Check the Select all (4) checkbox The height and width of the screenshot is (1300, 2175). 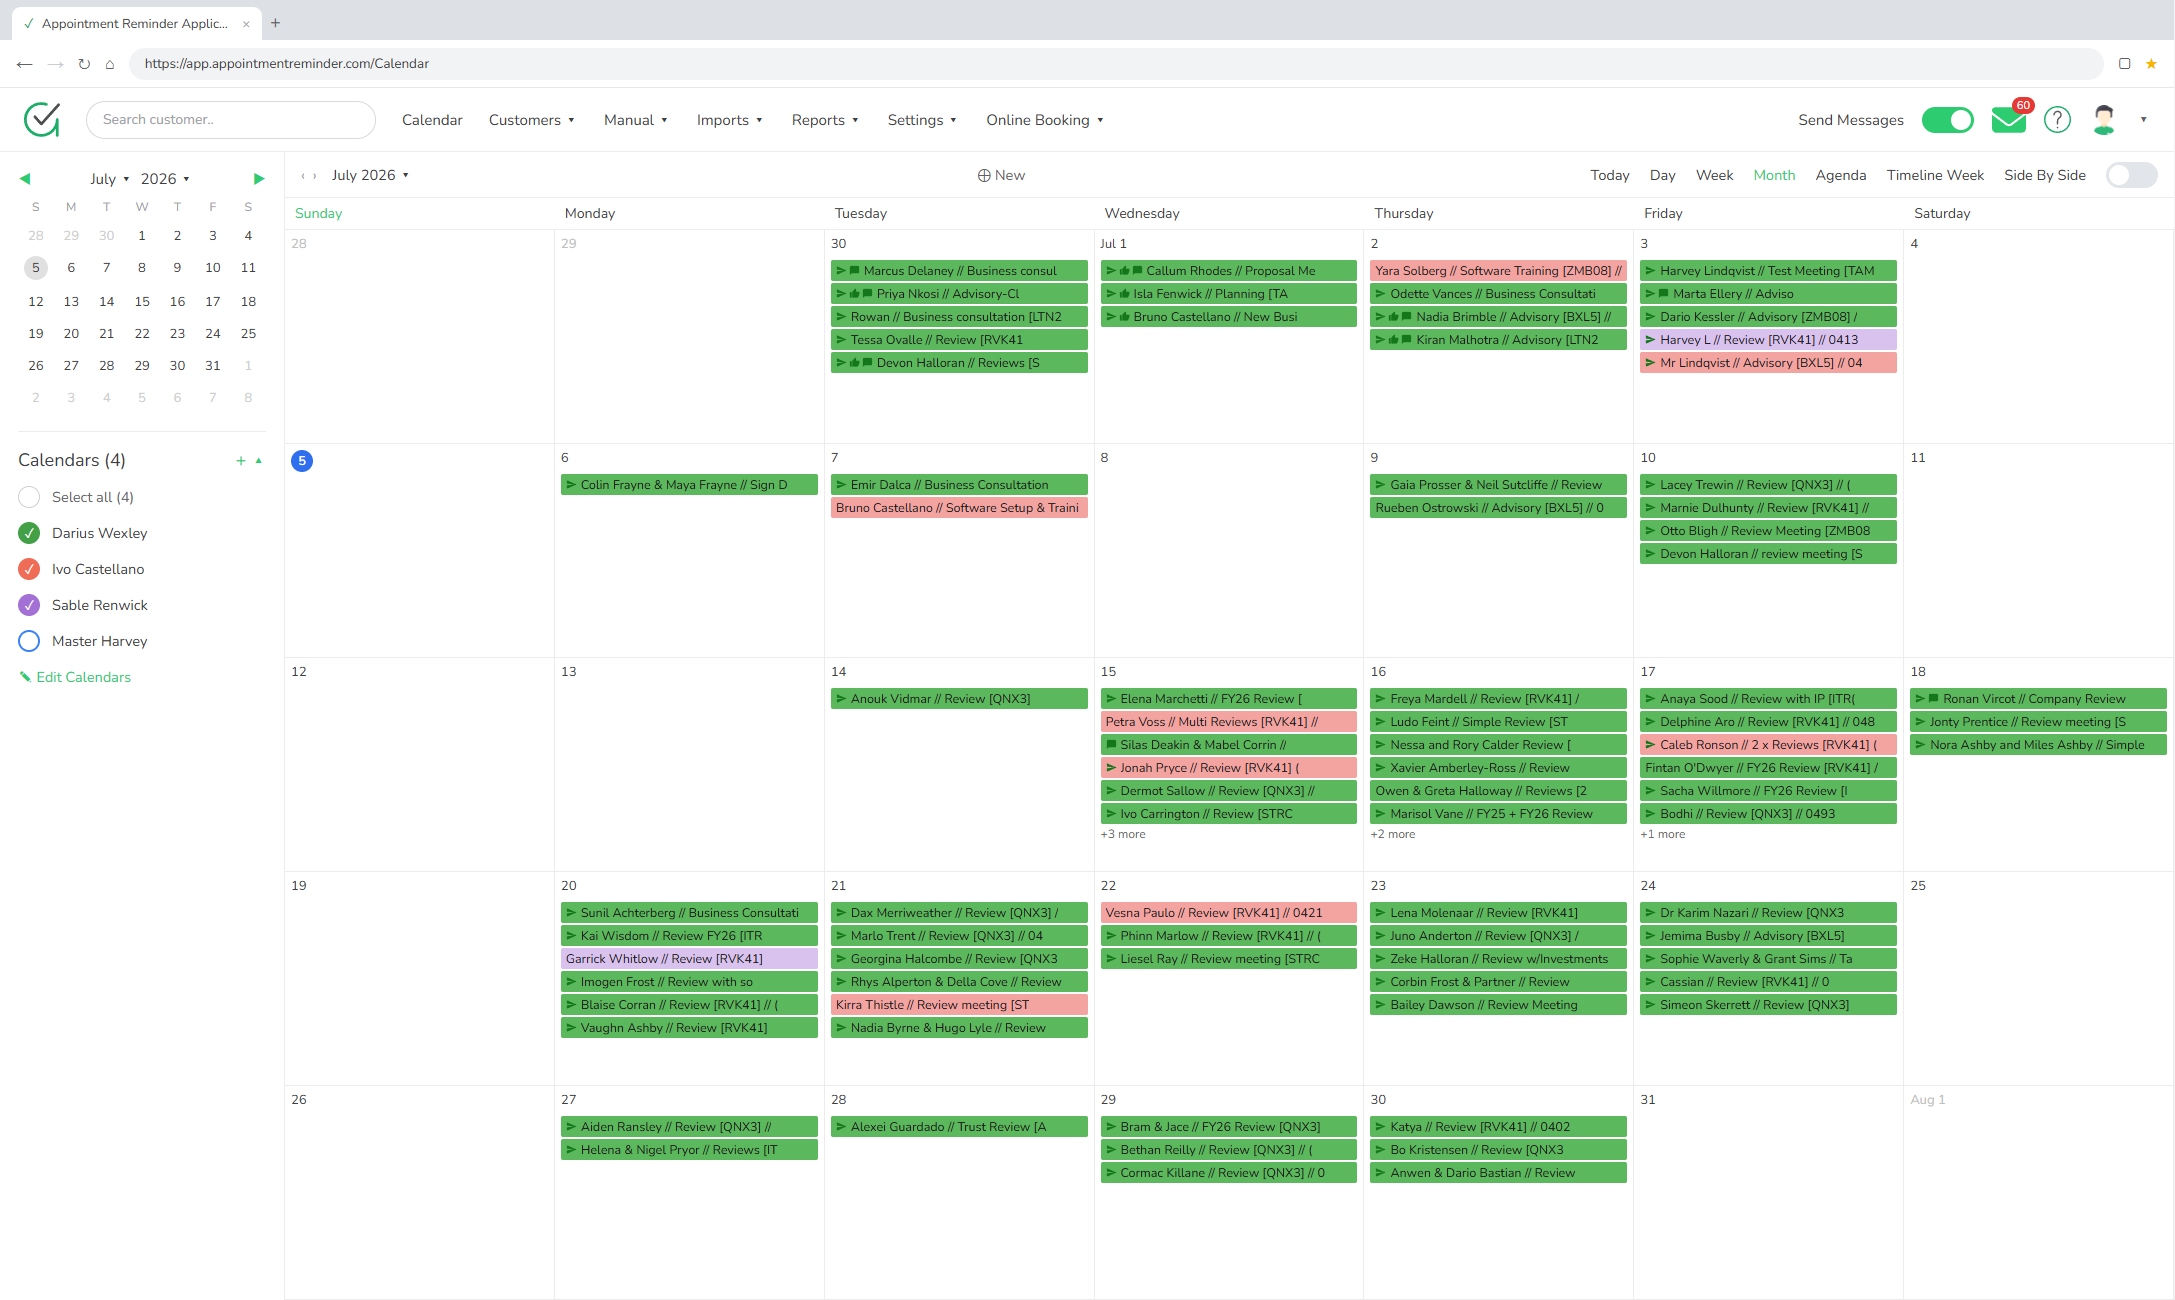(29, 497)
